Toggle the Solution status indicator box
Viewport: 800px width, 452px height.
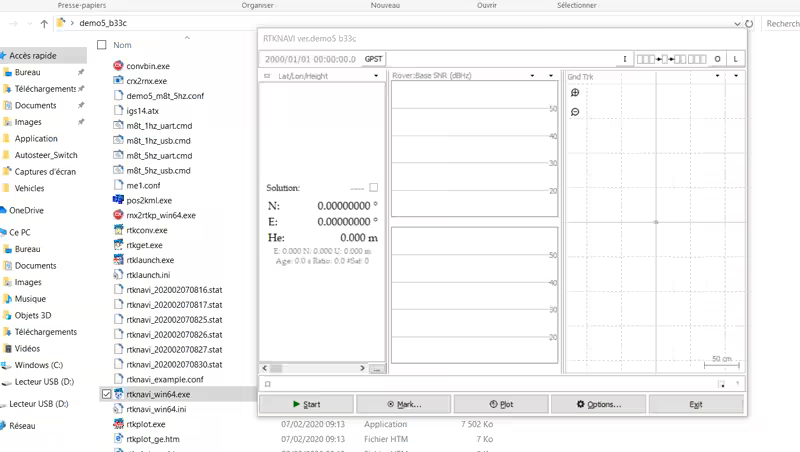pyautogui.click(x=374, y=187)
